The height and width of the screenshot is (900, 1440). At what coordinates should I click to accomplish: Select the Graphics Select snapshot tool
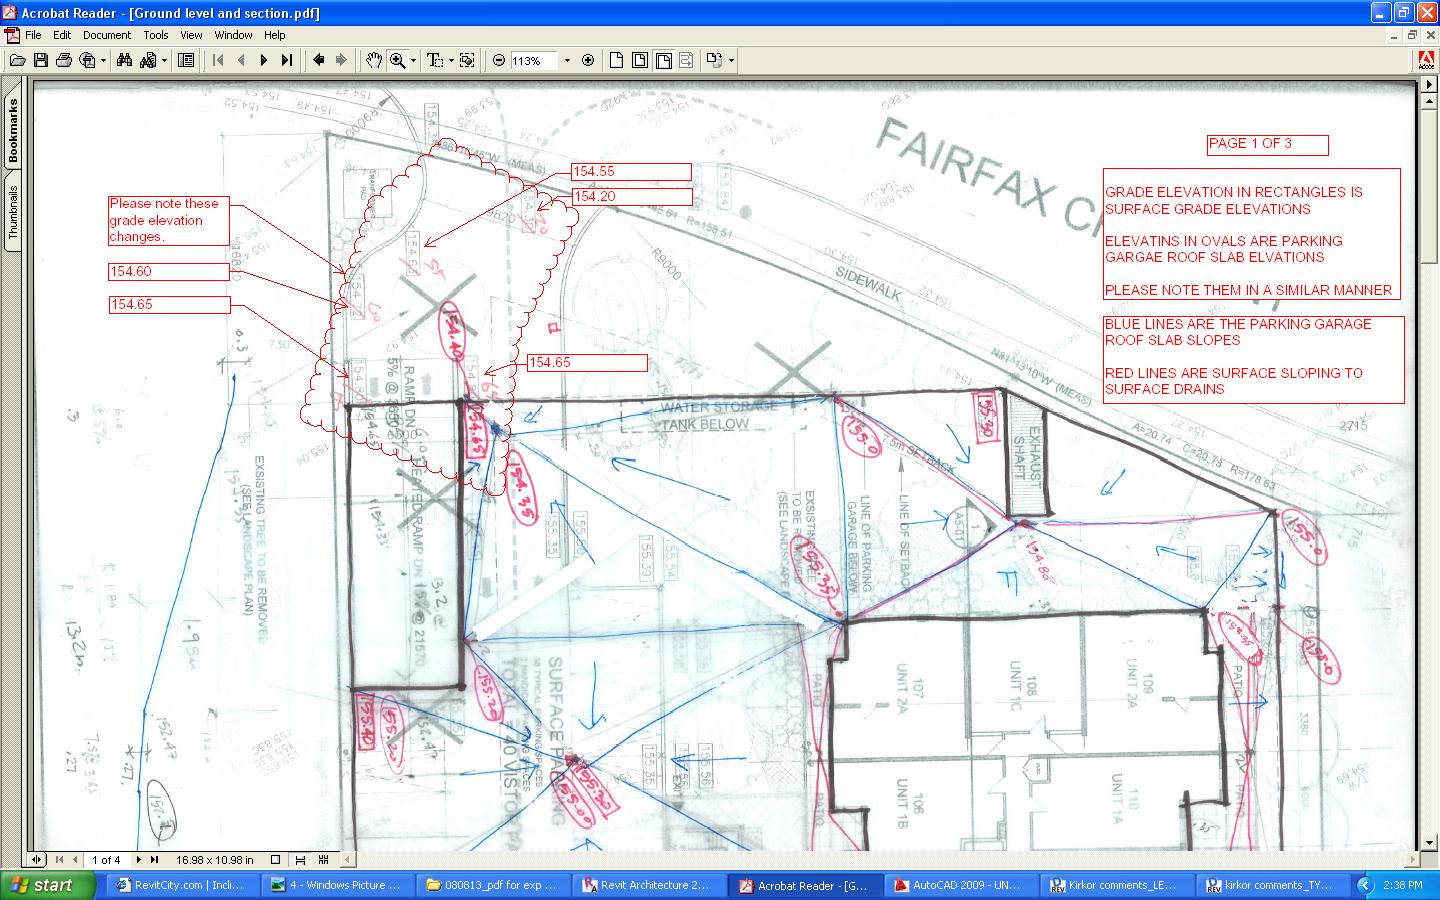pyautogui.click(x=467, y=60)
